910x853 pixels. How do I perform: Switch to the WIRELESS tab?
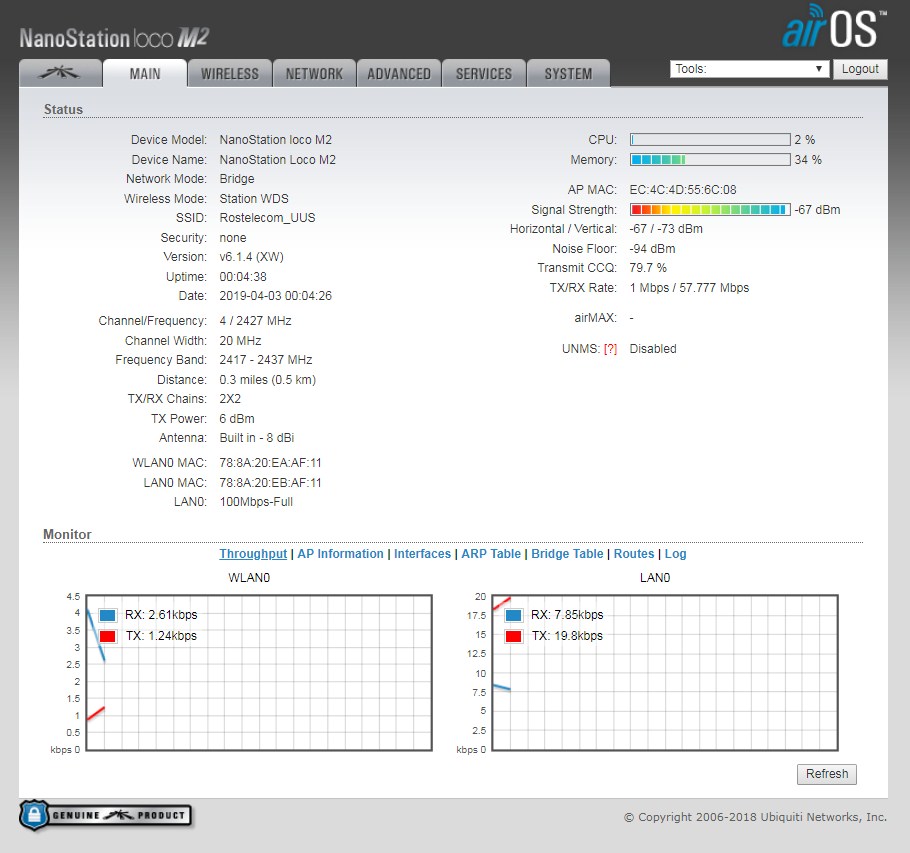(x=230, y=73)
